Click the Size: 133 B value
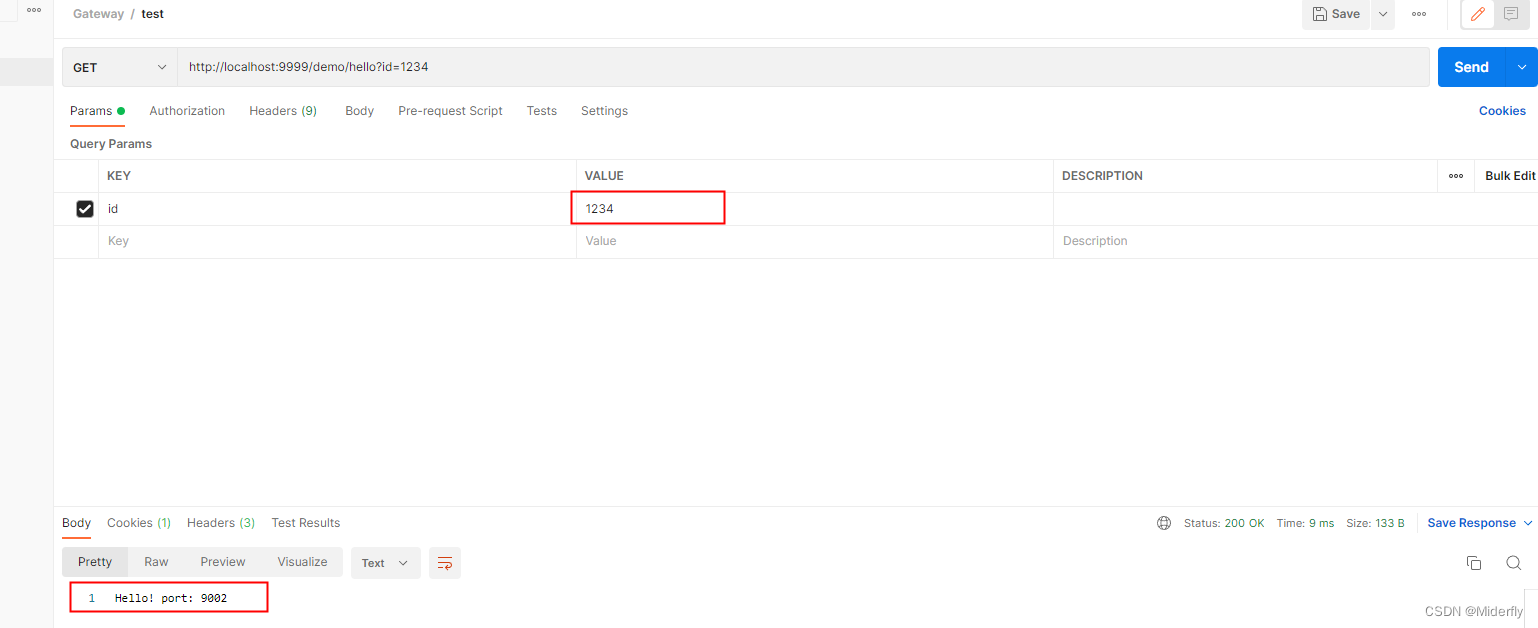This screenshot has height=628, width=1538. (1375, 523)
